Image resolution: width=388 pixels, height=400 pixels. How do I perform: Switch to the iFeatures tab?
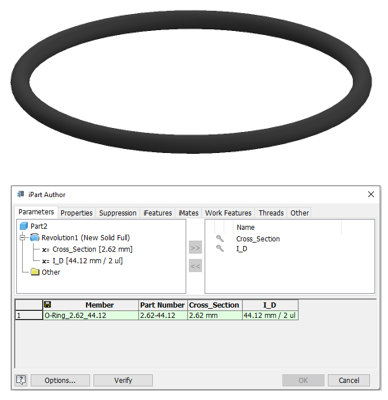click(157, 213)
